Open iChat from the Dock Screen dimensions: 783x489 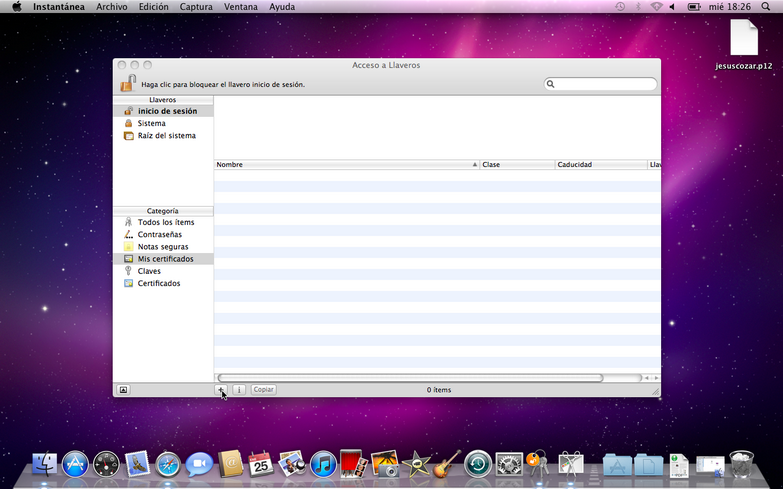pos(199,465)
